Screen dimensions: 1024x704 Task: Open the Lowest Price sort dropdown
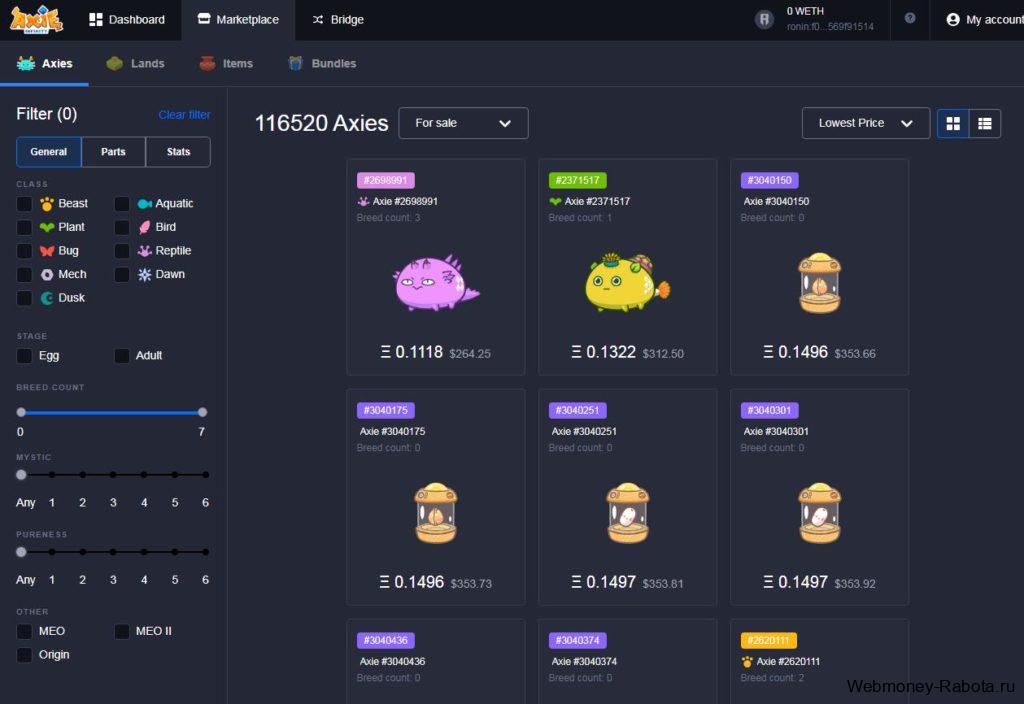click(865, 123)
